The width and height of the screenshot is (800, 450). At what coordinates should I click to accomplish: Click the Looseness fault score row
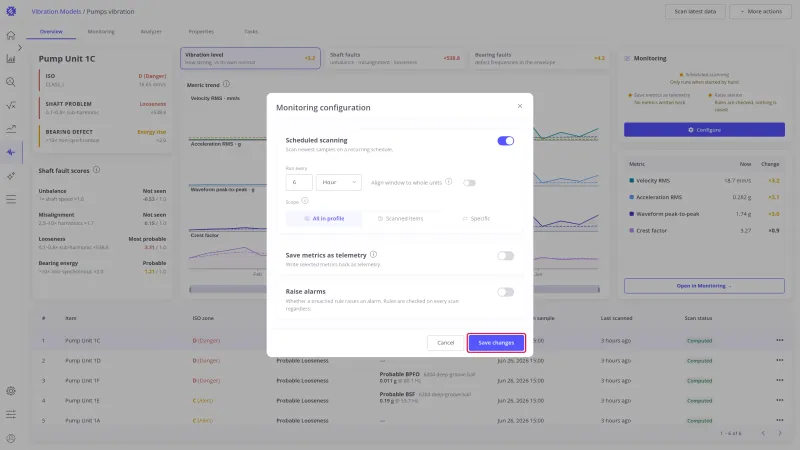coord(102,243)
